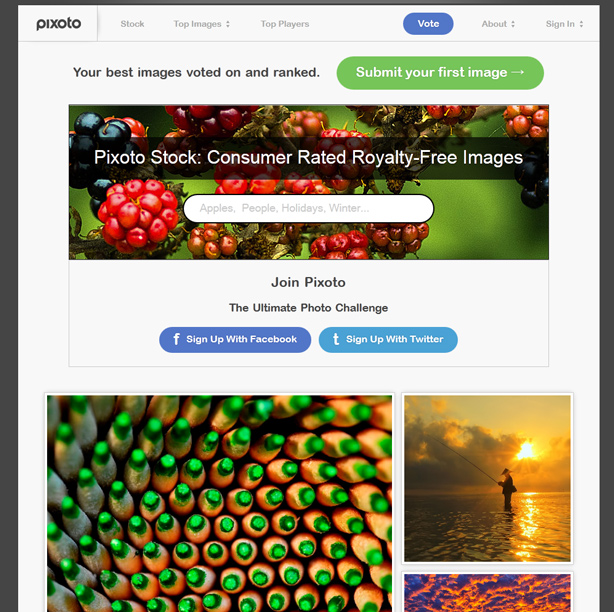
Task: Expand the About menu arrows
Action: 513,24
